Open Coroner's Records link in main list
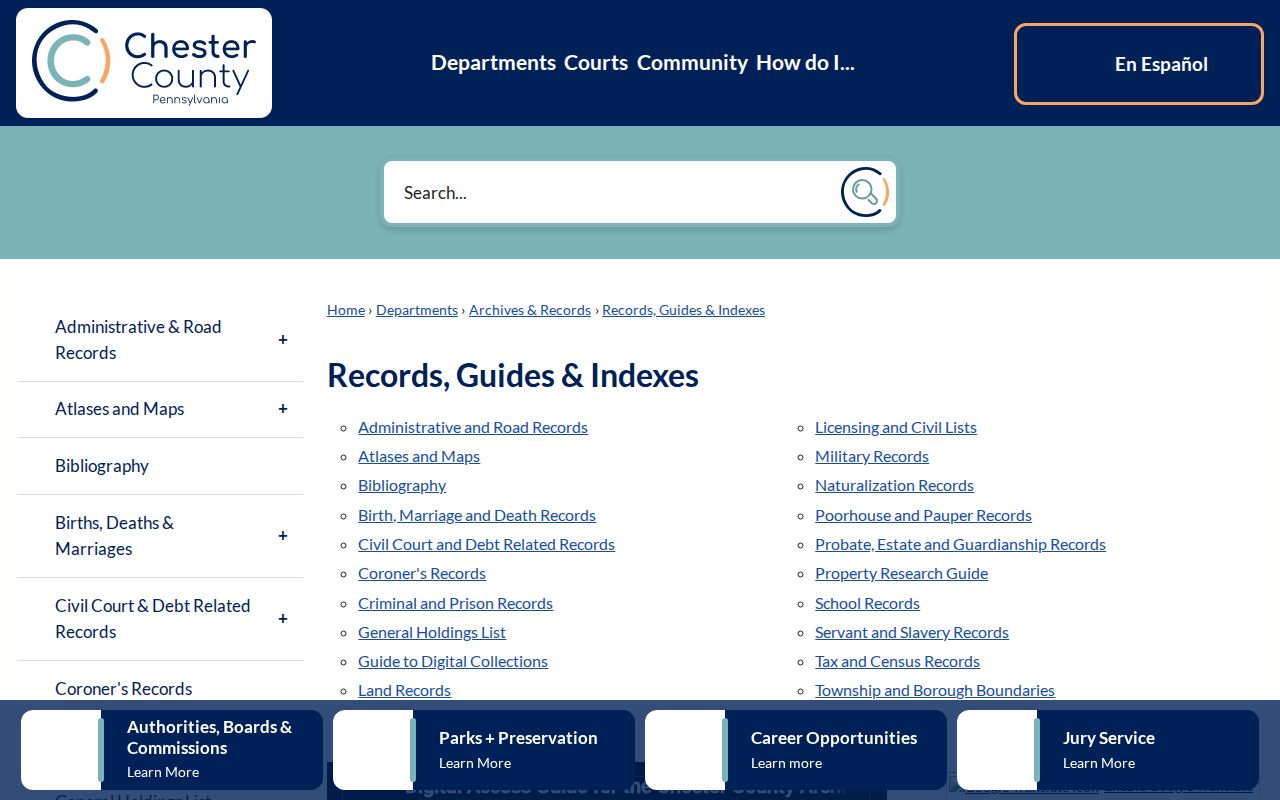Viewport: 1280px width, 800px height. tap(422, 573)
